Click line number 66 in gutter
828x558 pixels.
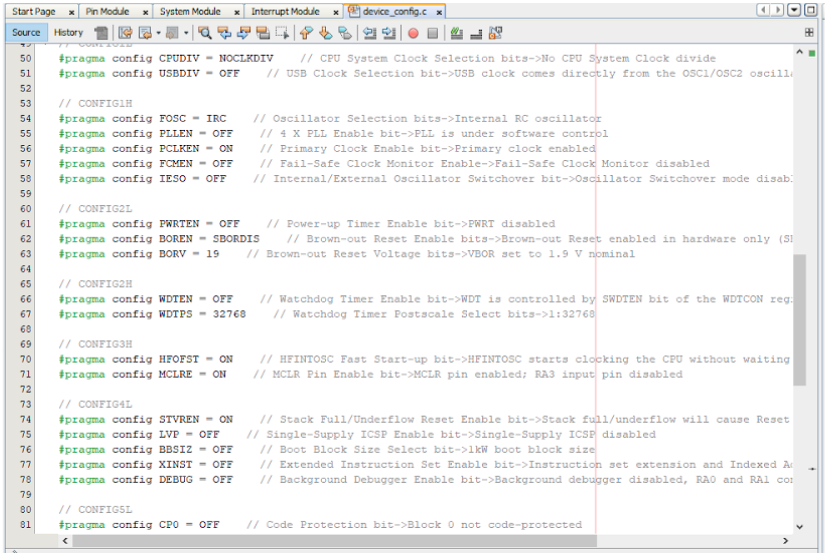pyautogui.click(x=25, y=299)
